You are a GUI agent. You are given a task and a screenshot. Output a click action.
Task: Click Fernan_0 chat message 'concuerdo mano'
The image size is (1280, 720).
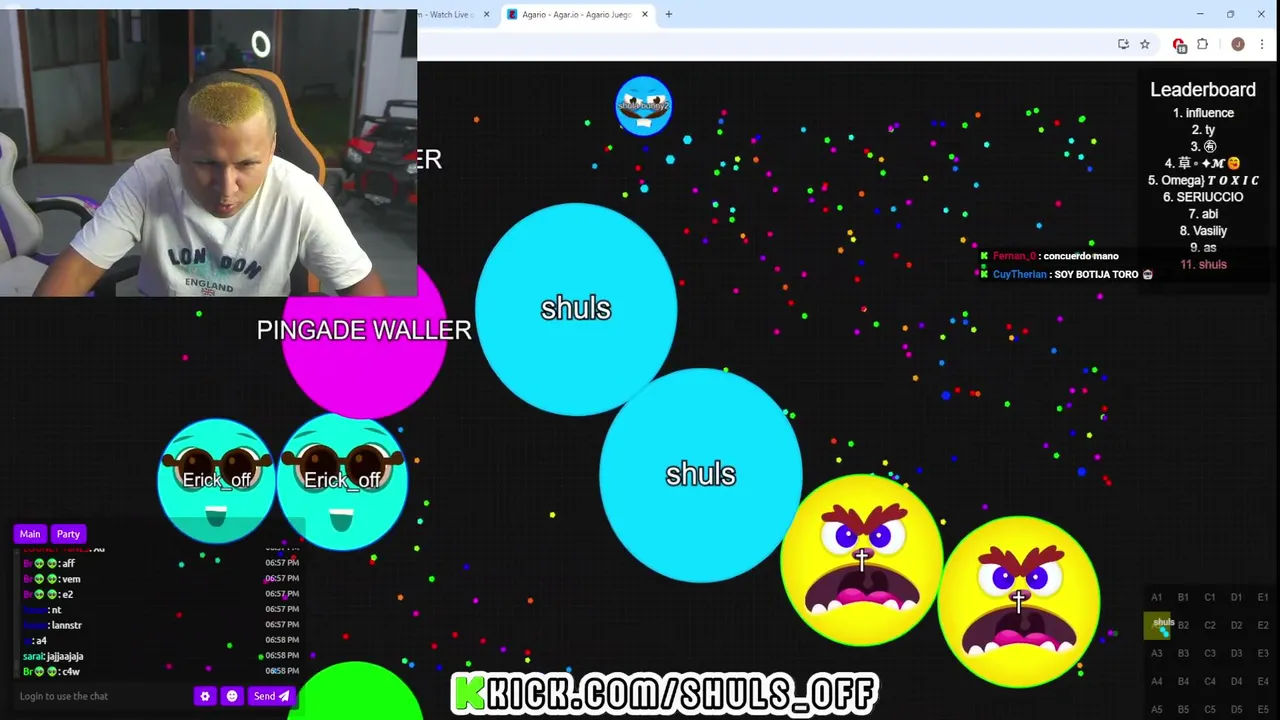coord(1080,256)
